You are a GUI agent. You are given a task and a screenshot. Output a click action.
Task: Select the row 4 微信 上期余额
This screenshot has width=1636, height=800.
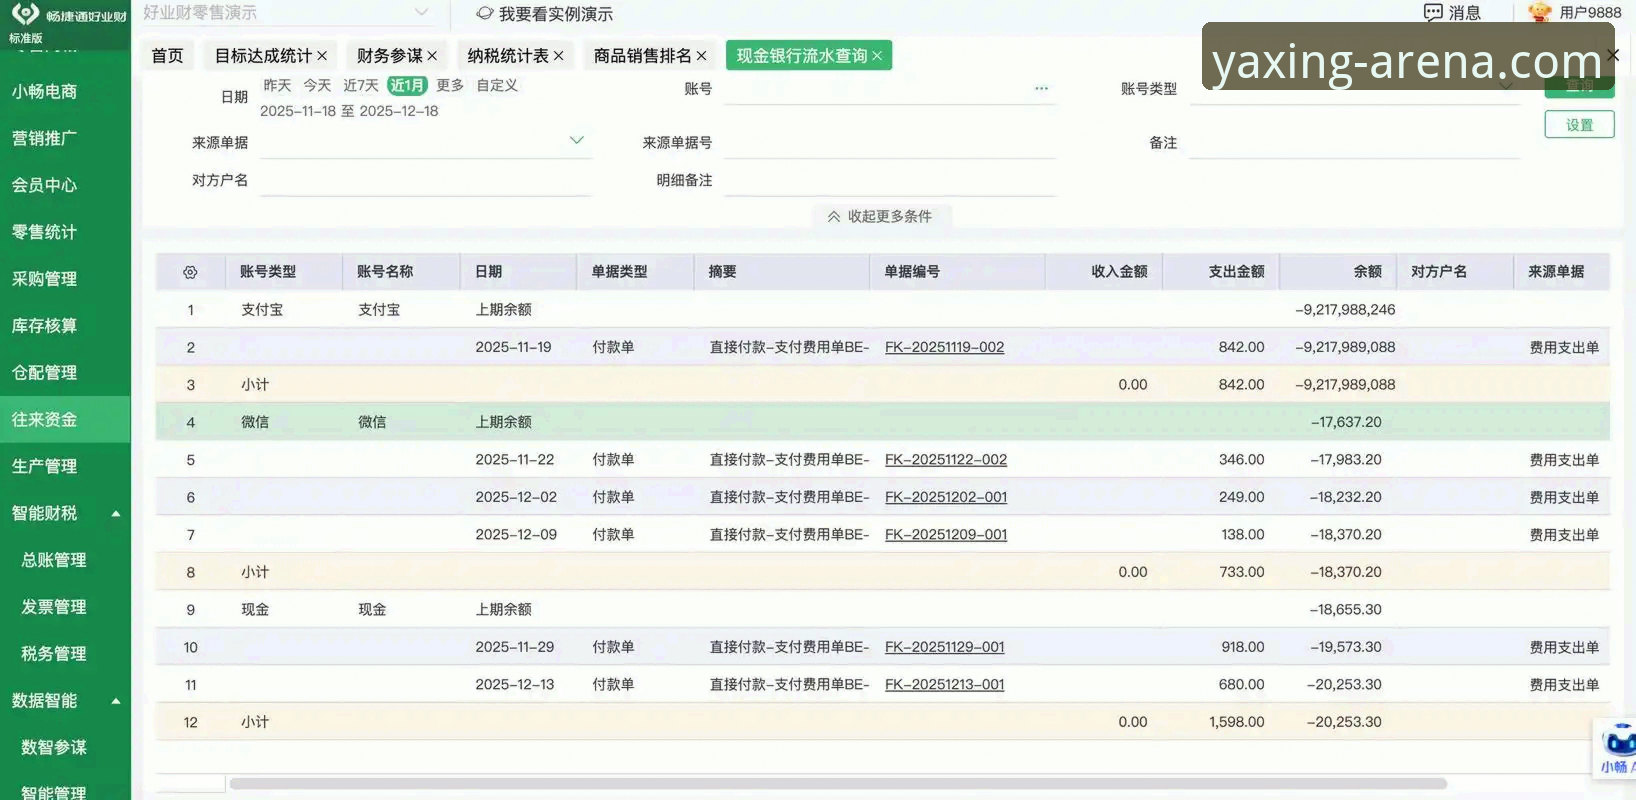882,422
